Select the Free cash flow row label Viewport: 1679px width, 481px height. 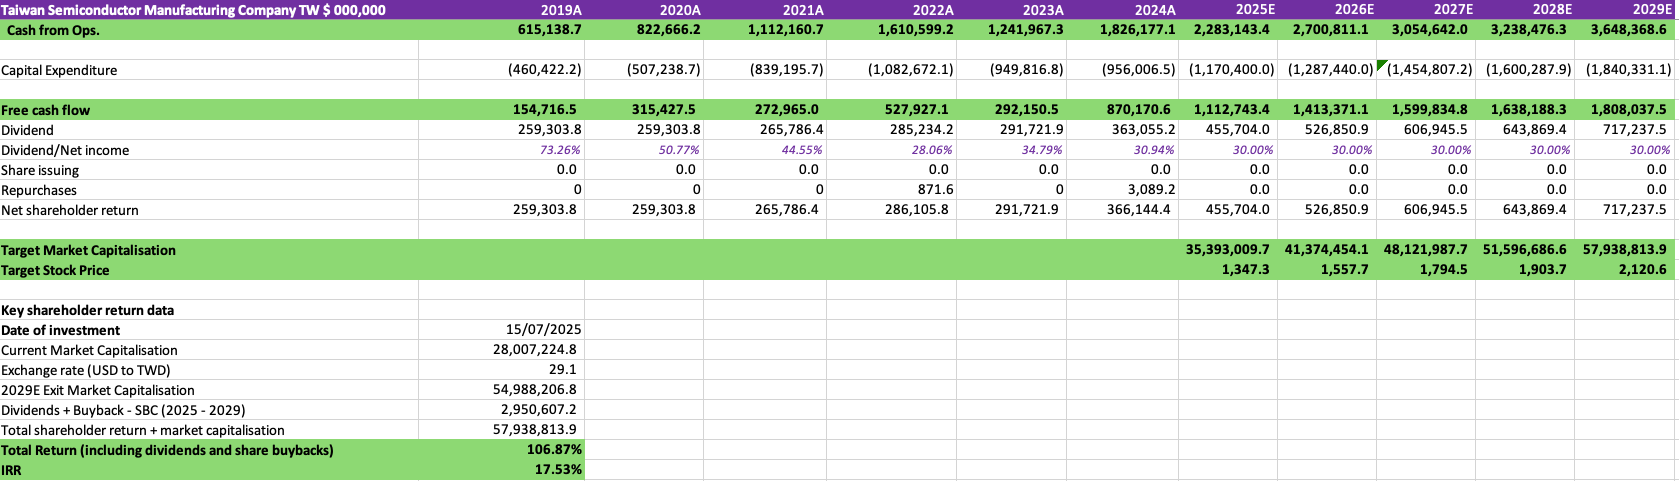[x=46, y=110]
